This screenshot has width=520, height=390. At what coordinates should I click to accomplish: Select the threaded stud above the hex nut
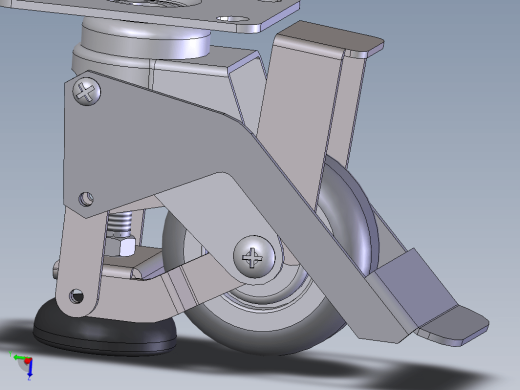point(119,223)
